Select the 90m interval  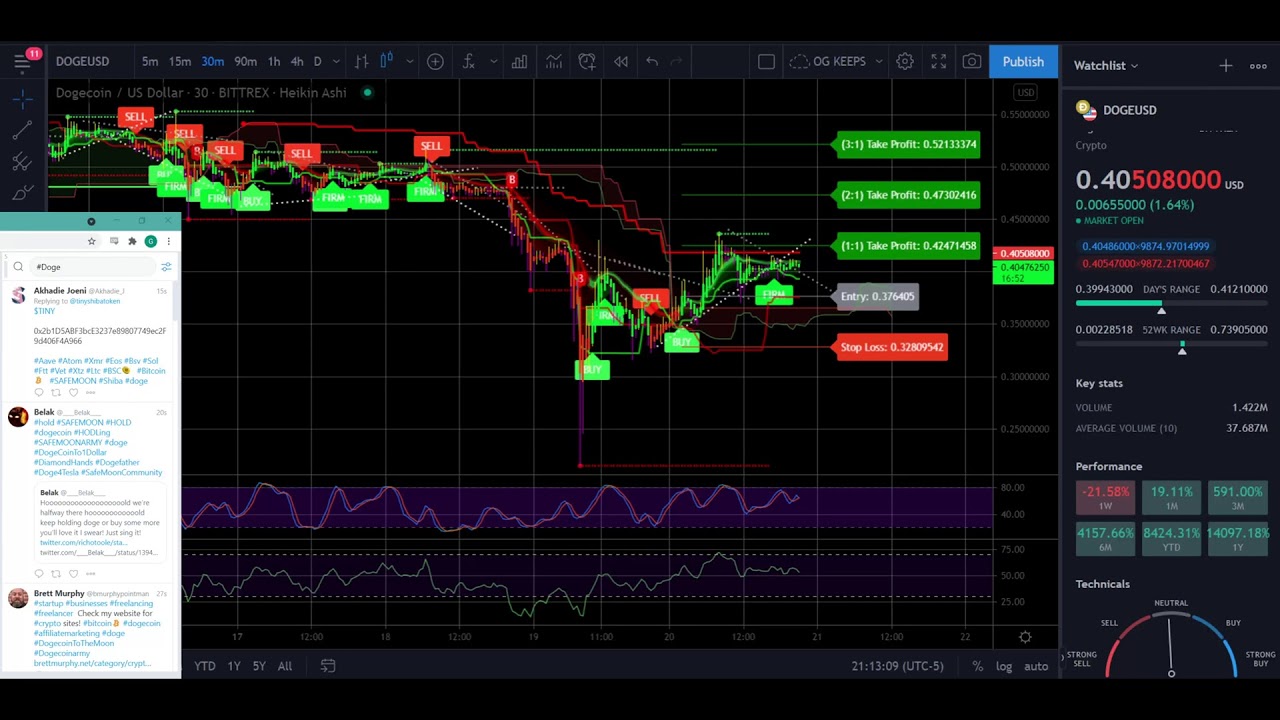click(245, 62)
